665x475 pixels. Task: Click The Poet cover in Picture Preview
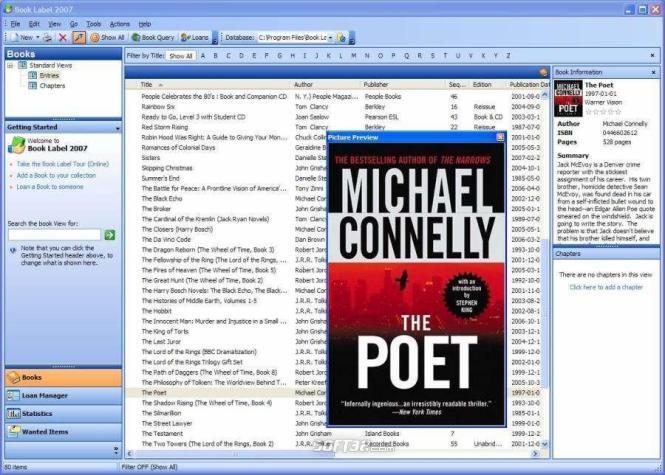416,284
